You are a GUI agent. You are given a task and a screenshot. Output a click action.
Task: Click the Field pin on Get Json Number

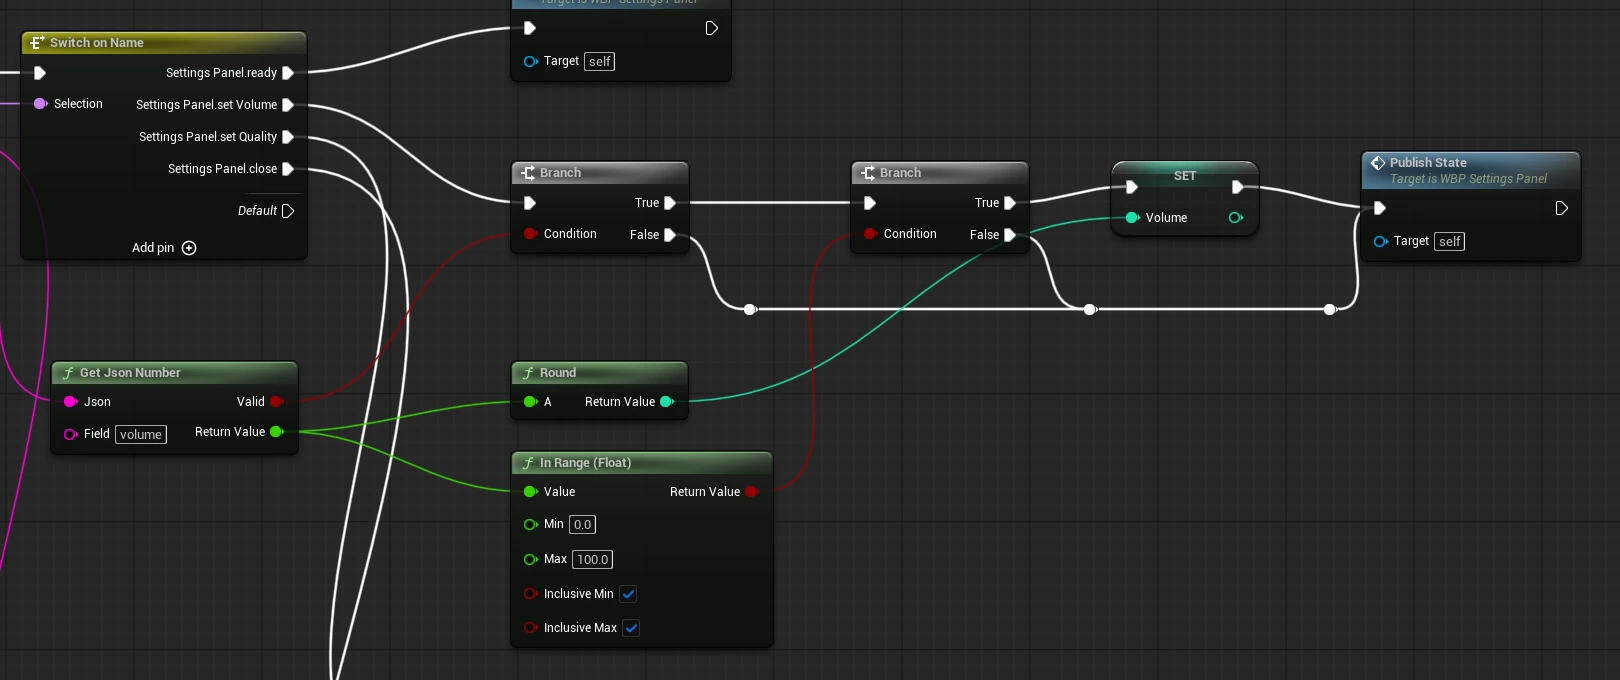(x=71, y=434)
